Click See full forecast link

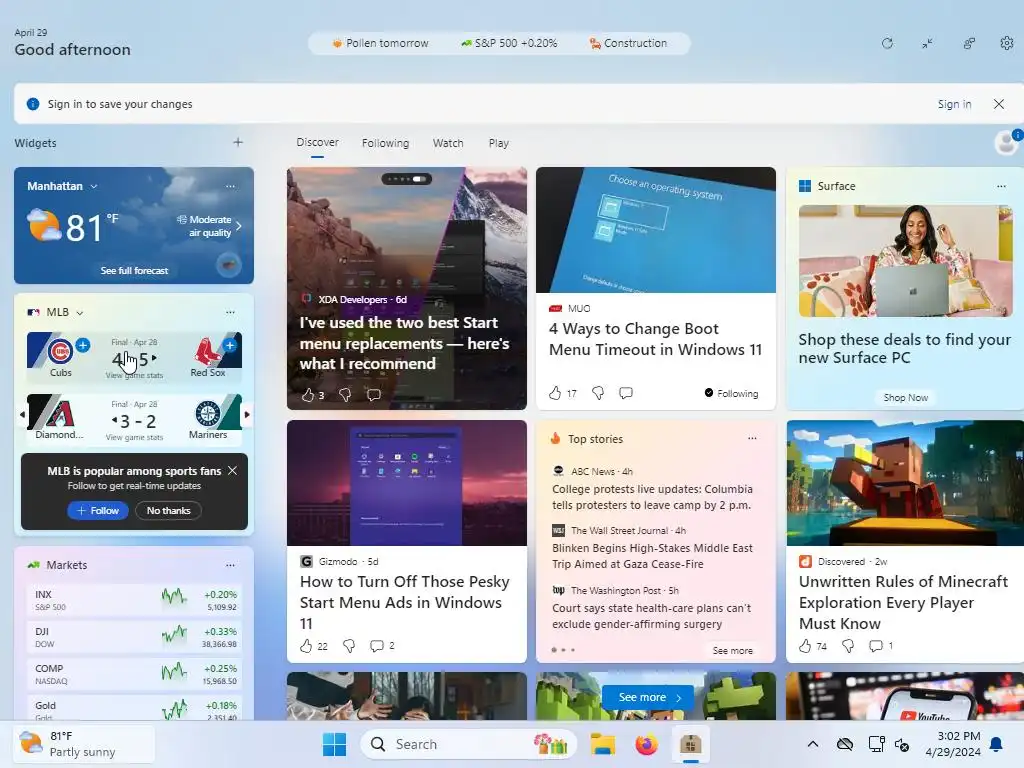tap(135, 270)
